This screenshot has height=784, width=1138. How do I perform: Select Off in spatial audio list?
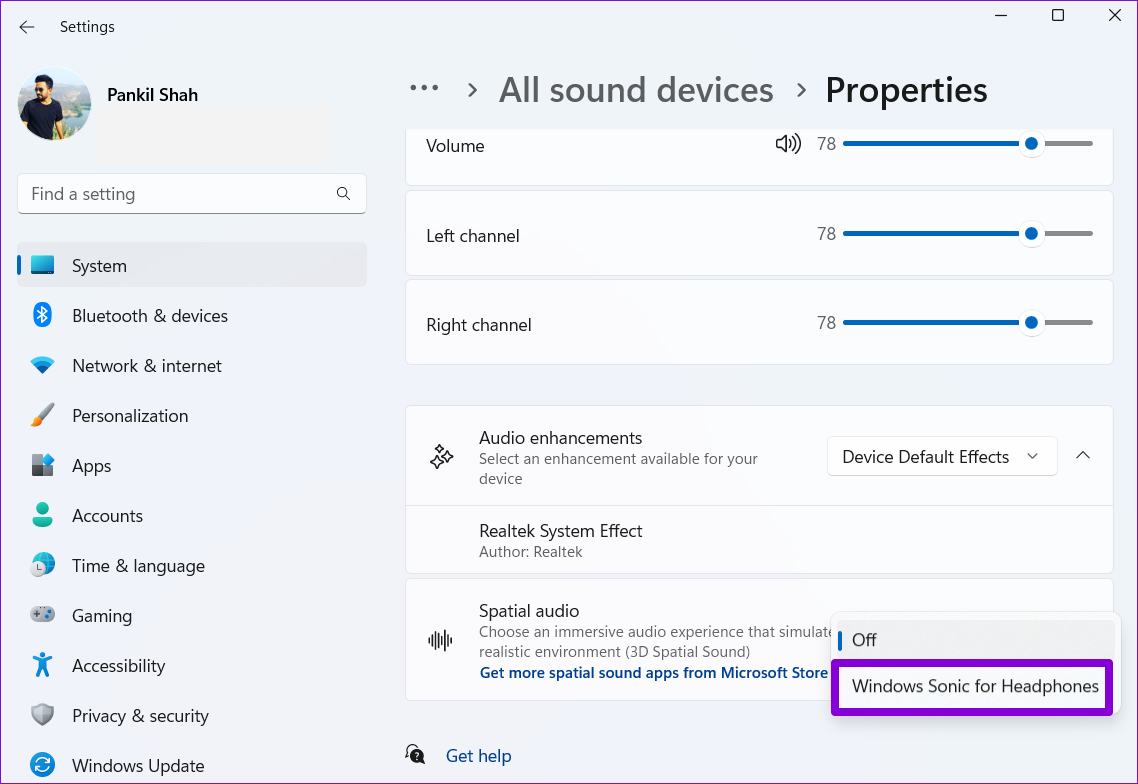(x=975, y=640)
